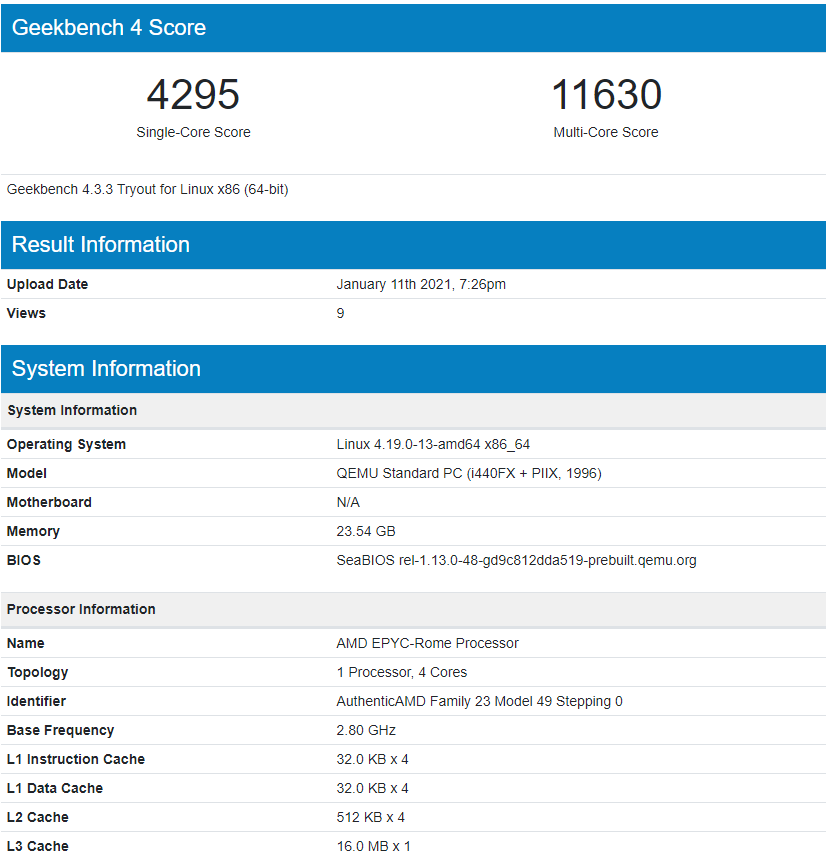This screenshot has height=860, width=829.
Task: Click 'Geekbench 4.3.3 Tryout for Linux x86 (64-bit)' text
Action: pyautogui.click(x=148, y=190)
